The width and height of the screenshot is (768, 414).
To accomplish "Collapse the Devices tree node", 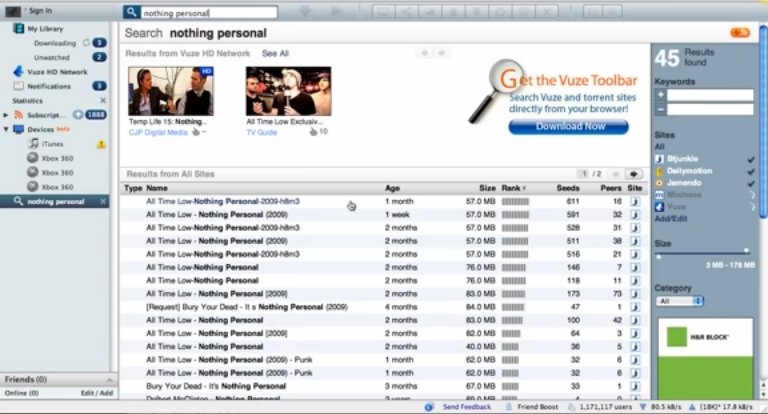I will click(x=6, y=129).
